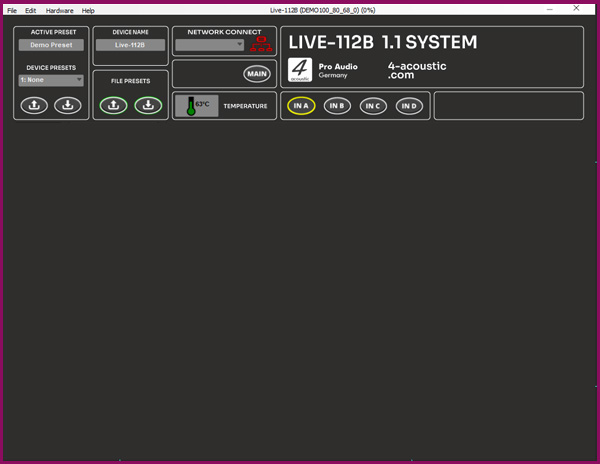Click the device presets upload icon

coord(34,105)
